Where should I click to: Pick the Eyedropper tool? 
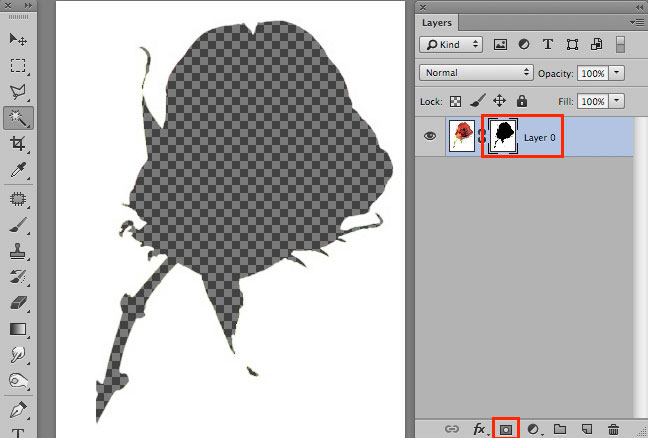(18, 170)
